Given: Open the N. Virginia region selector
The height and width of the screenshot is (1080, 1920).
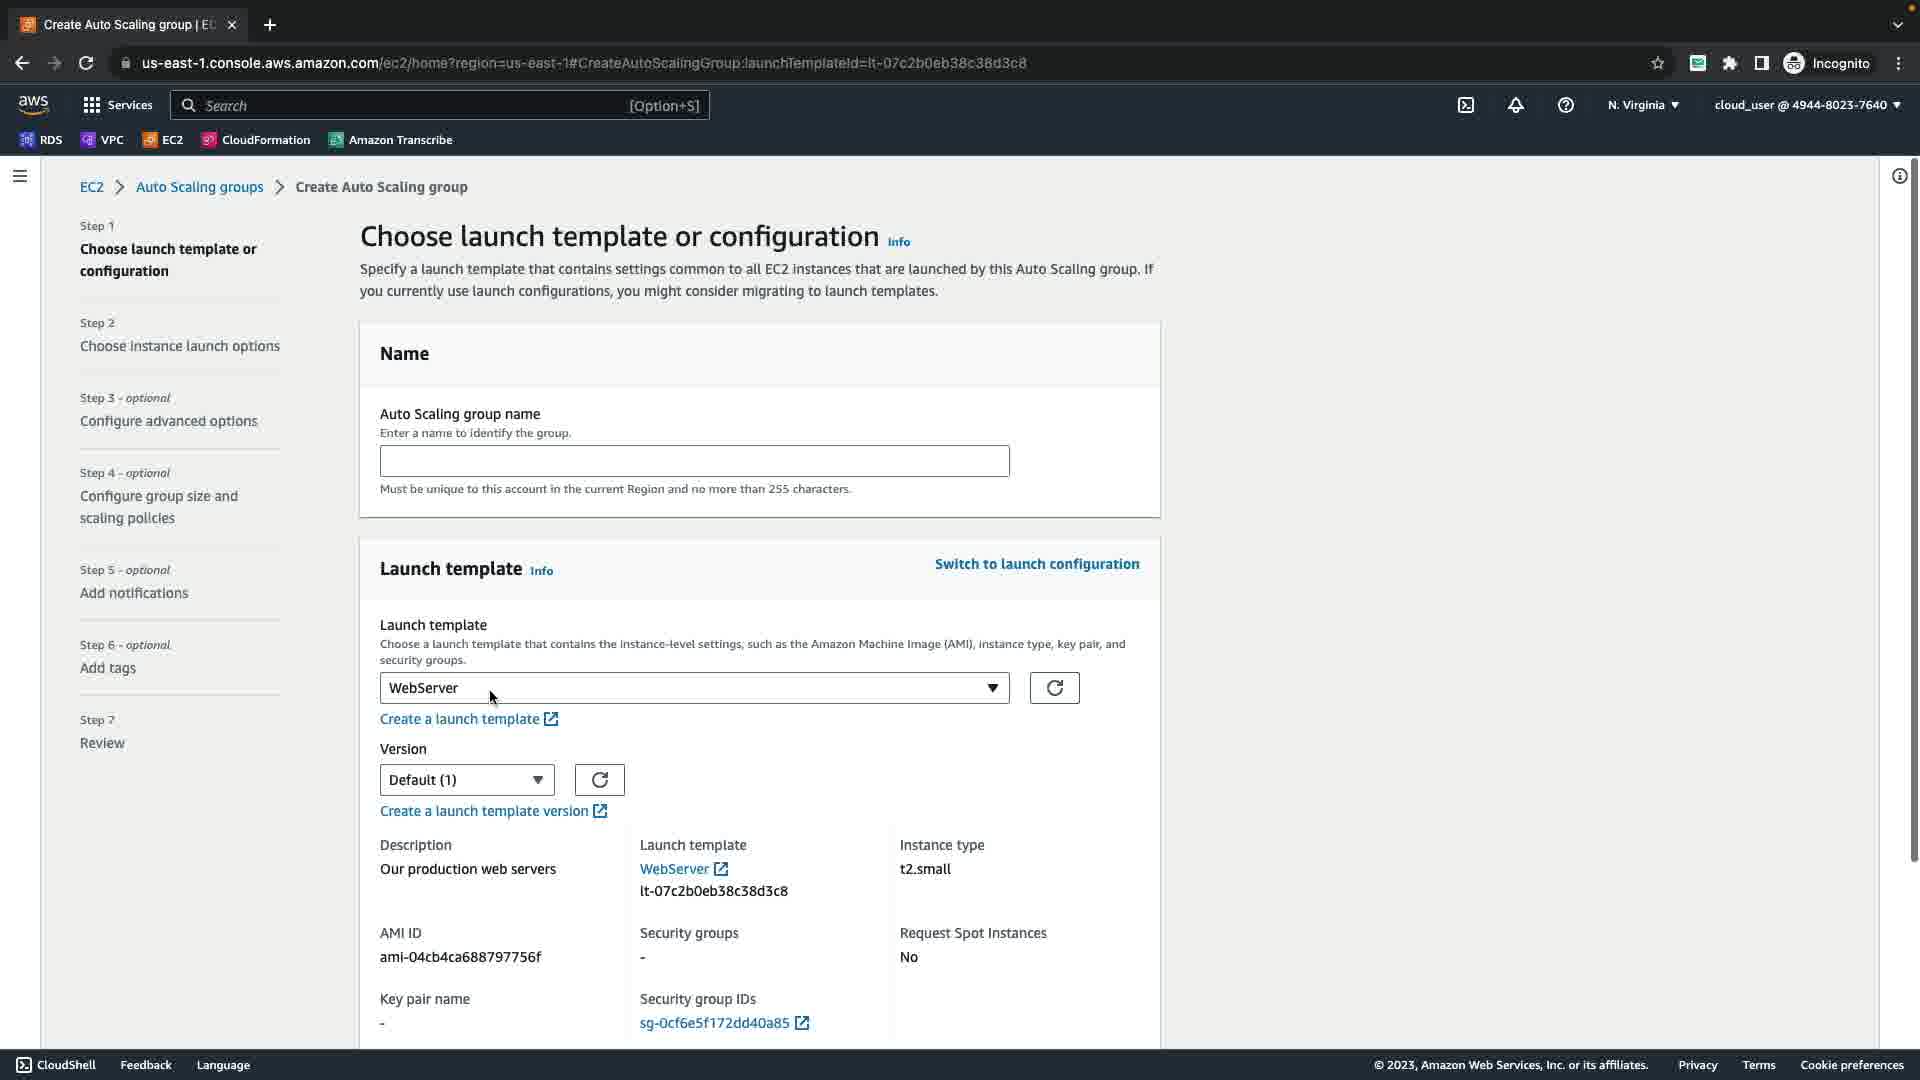Looking at the screenshot, I should 1643,105.
